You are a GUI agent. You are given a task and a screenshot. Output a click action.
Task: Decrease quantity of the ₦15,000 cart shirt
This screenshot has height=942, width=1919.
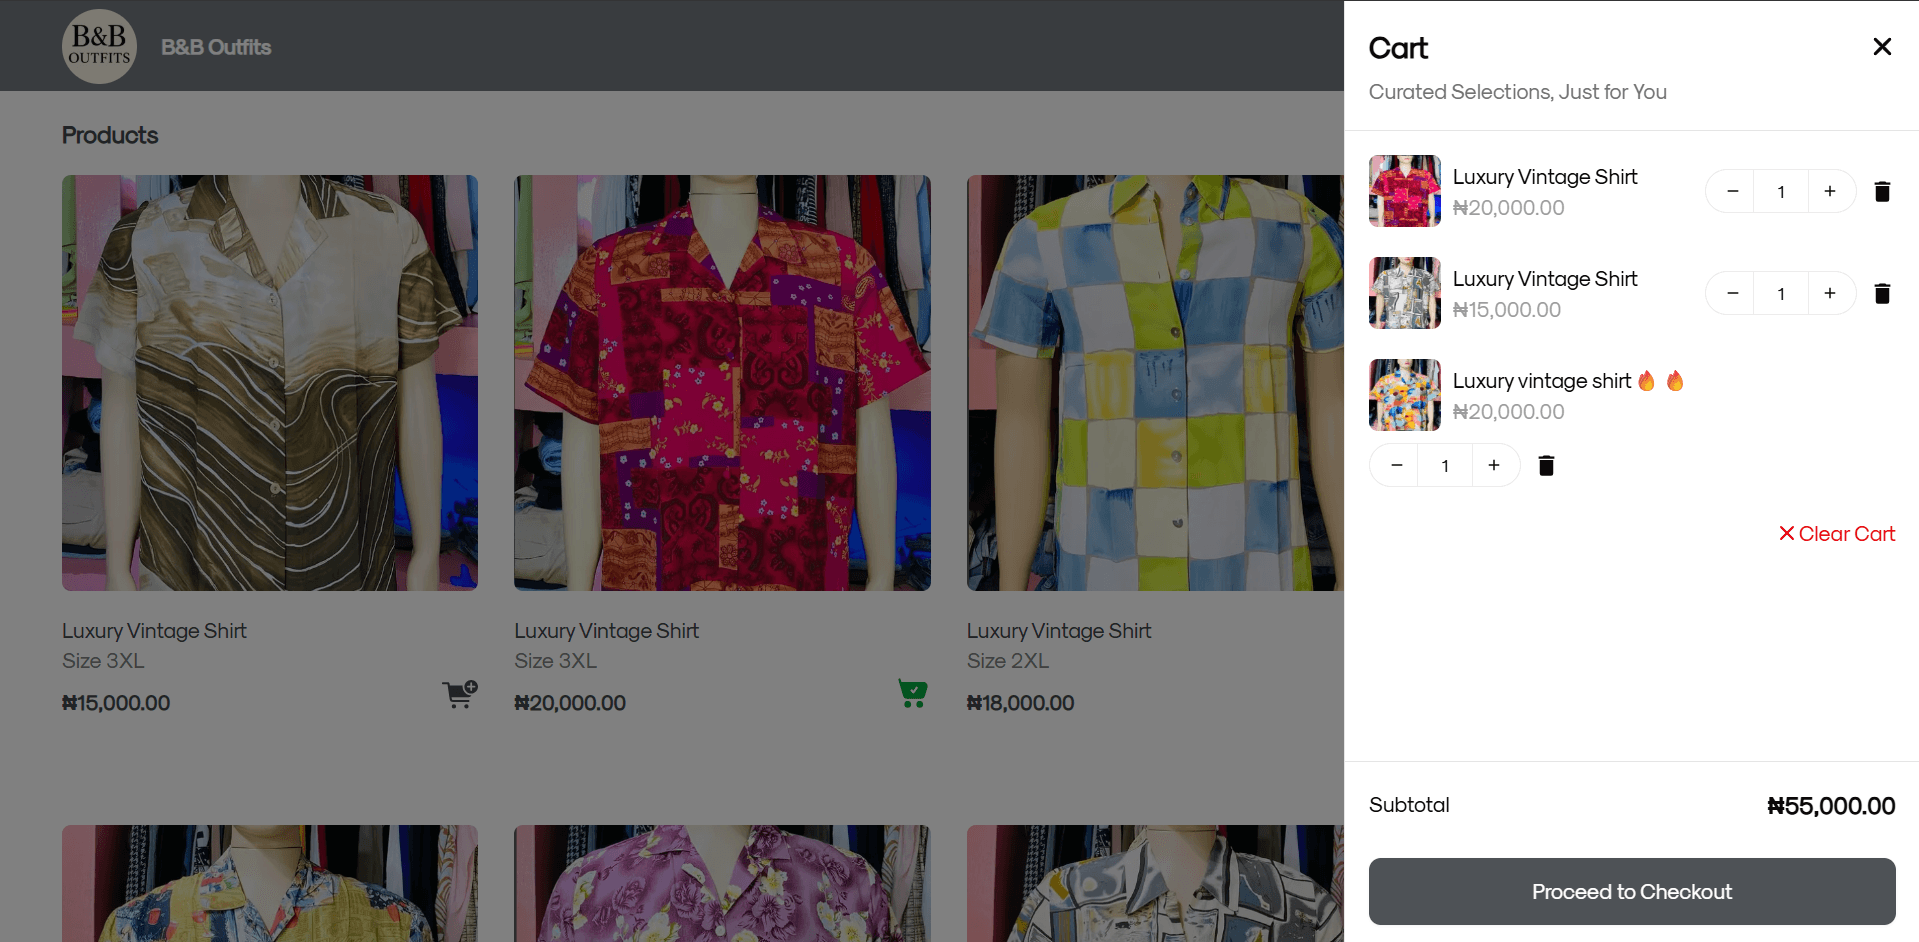pyautogui.click(x=1732, y=294)
